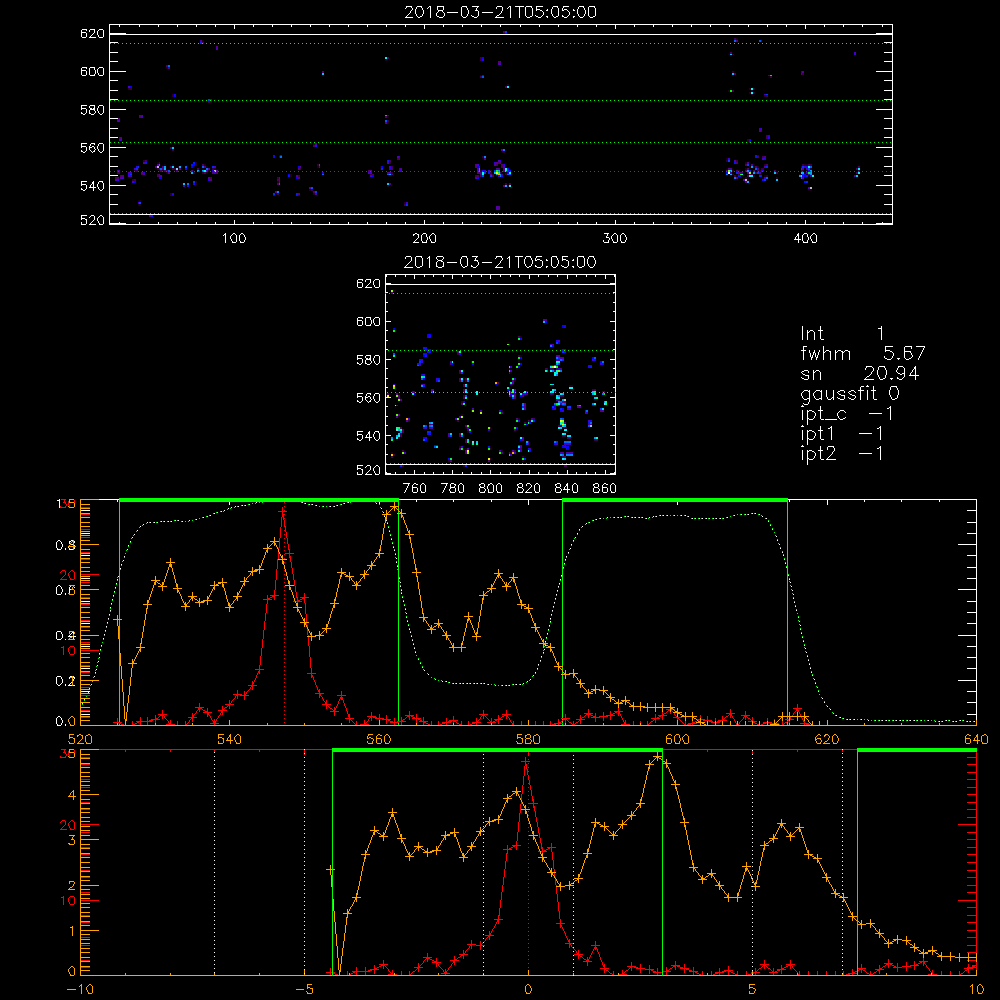
Task: Click y-axis label 580 on top plot
Action: tap(92, 110)
